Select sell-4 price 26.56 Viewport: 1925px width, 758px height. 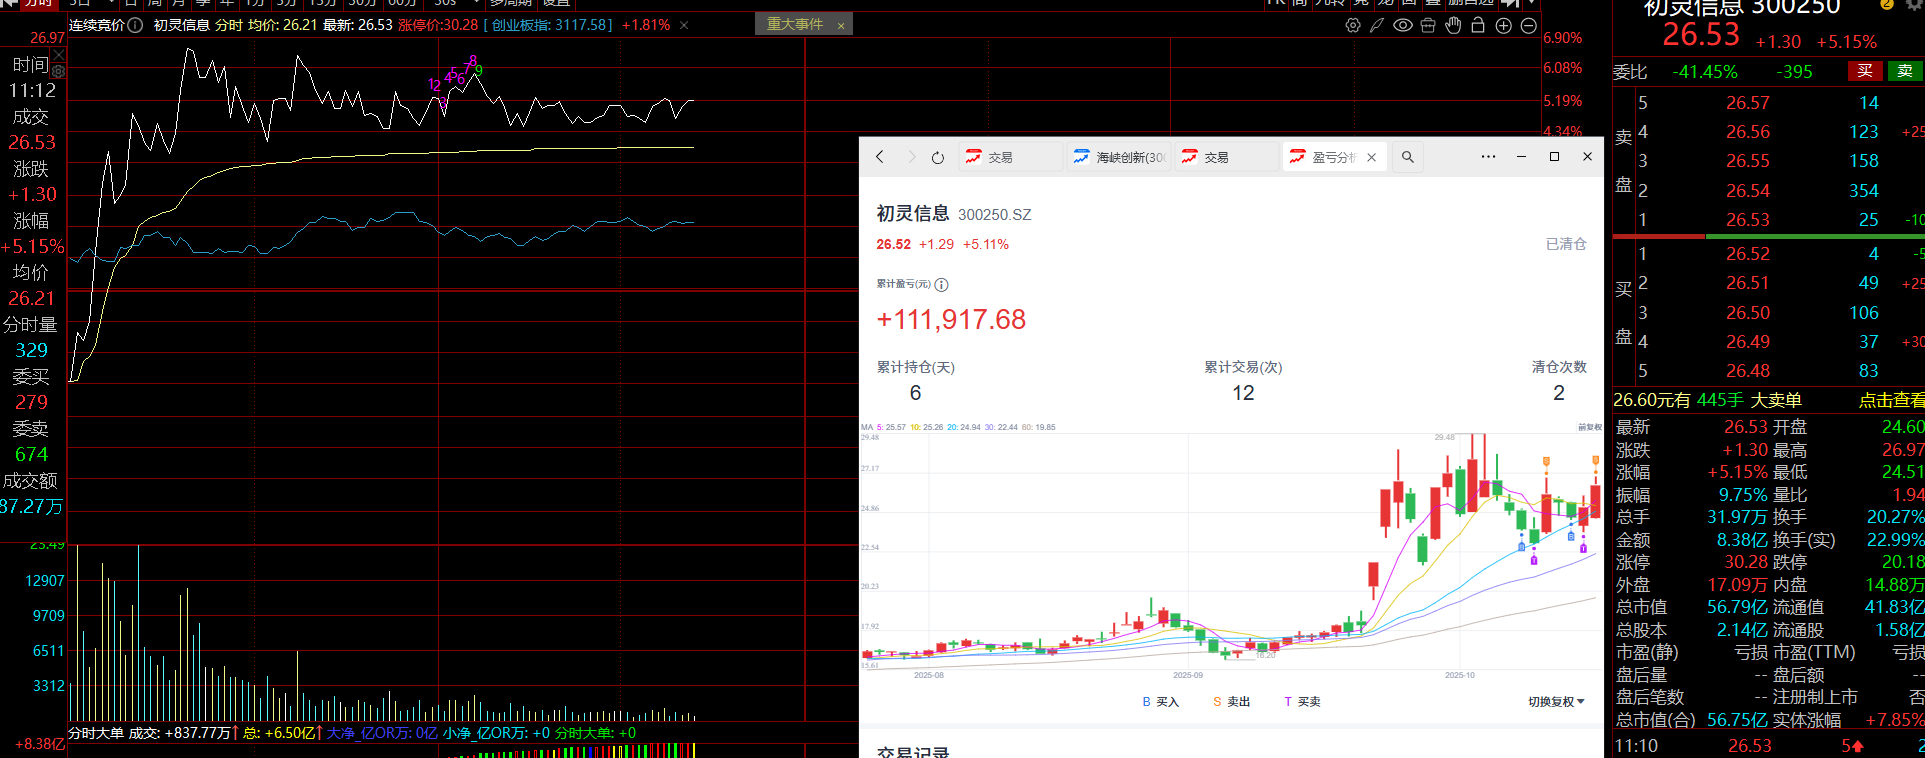coord(1748,132)
